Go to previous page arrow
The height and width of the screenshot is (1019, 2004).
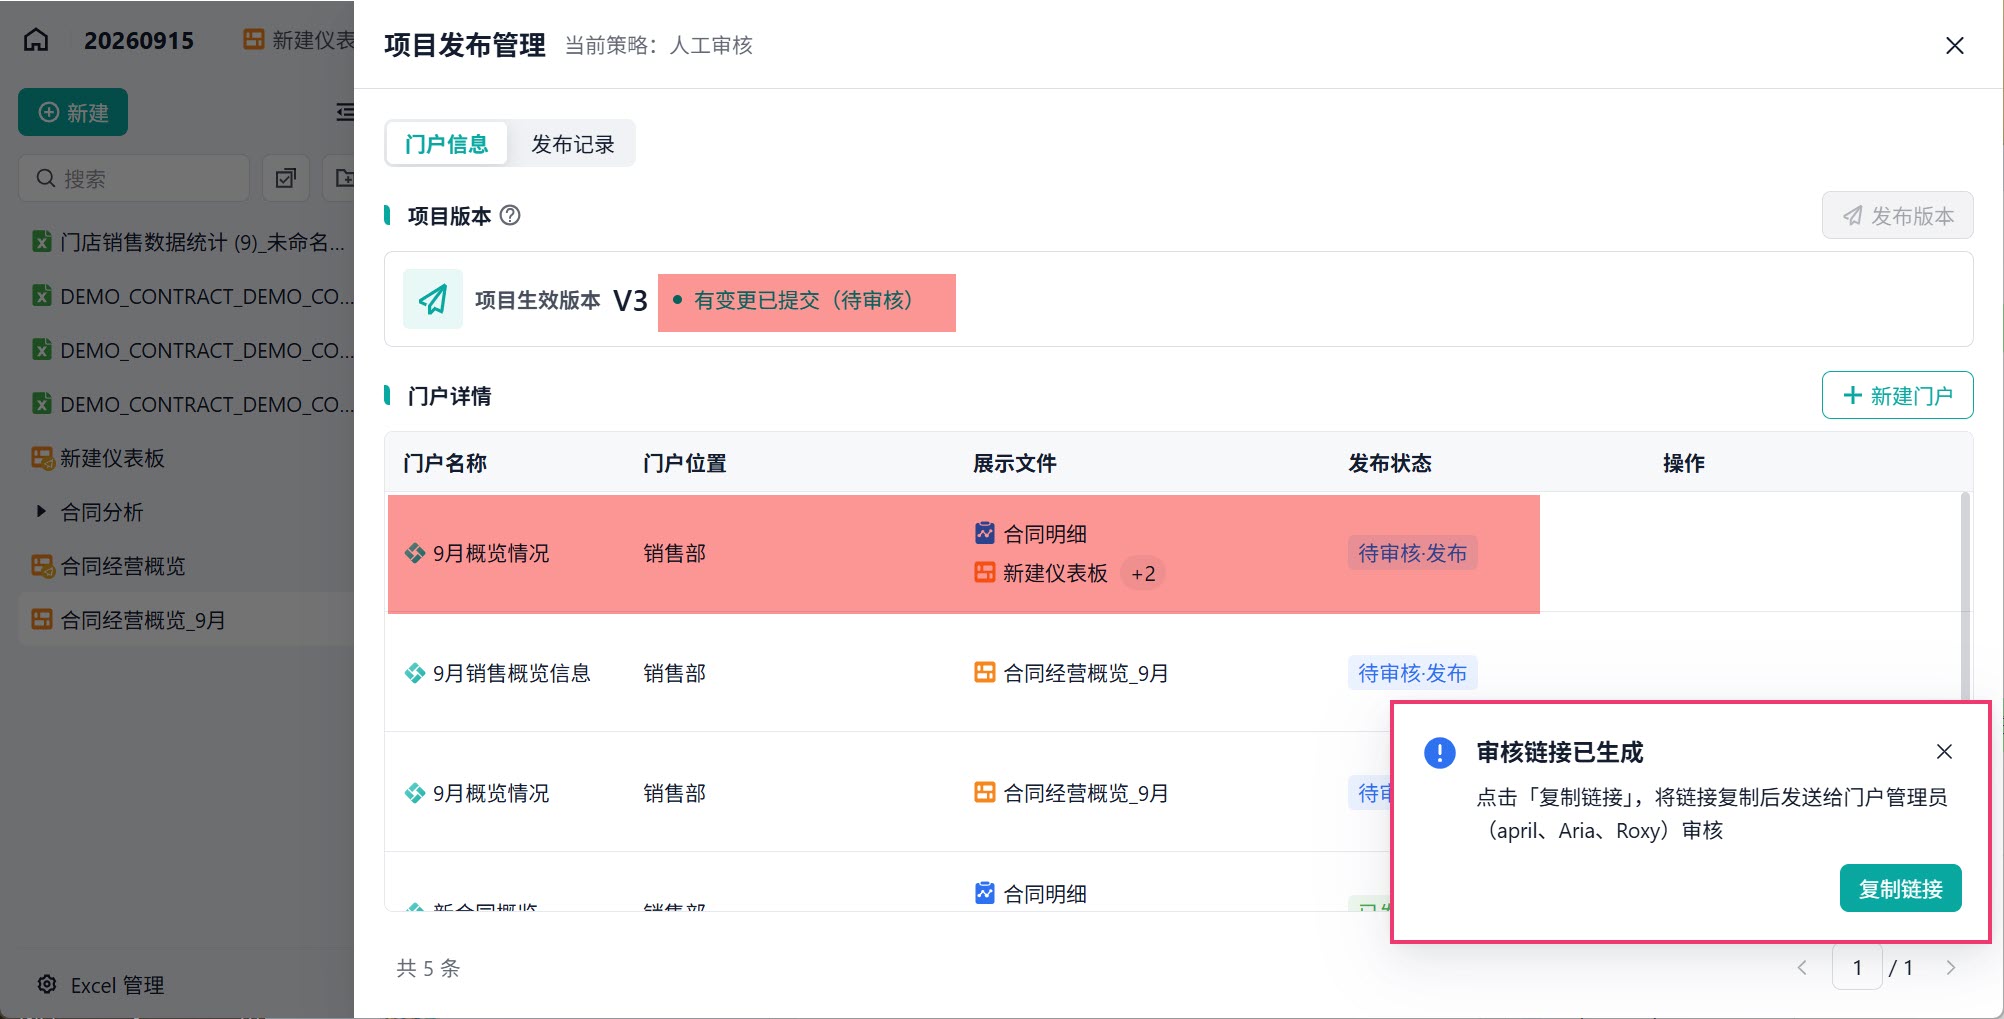click(x=1802, y=967)
